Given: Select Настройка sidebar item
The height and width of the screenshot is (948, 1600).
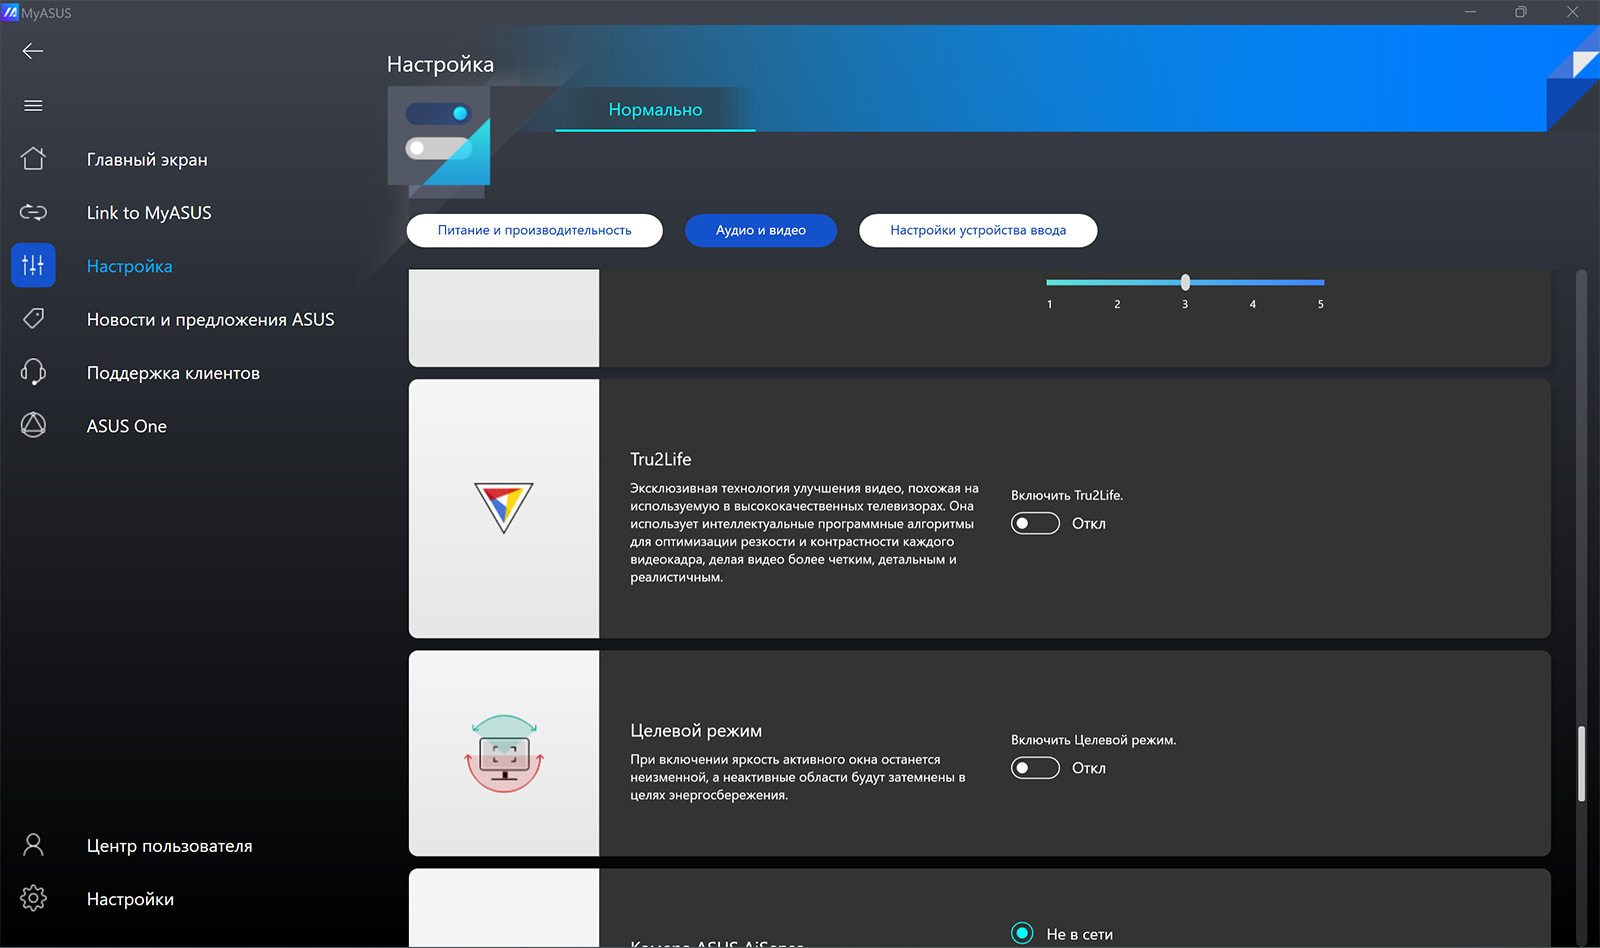Looking at the screenshot, I should 129,266.
